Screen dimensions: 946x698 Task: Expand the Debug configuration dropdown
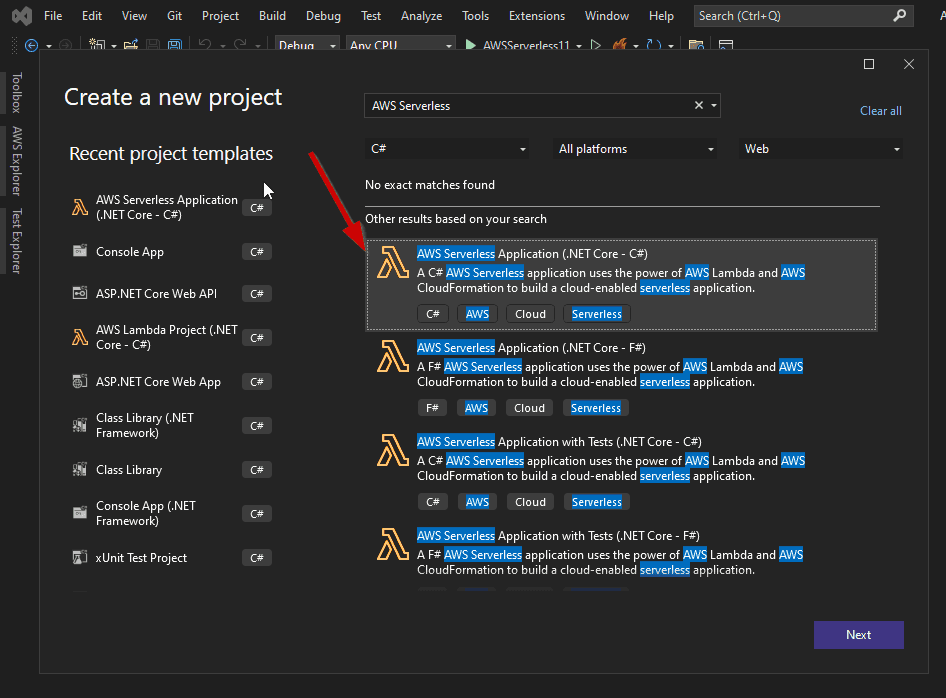(307, 46)
